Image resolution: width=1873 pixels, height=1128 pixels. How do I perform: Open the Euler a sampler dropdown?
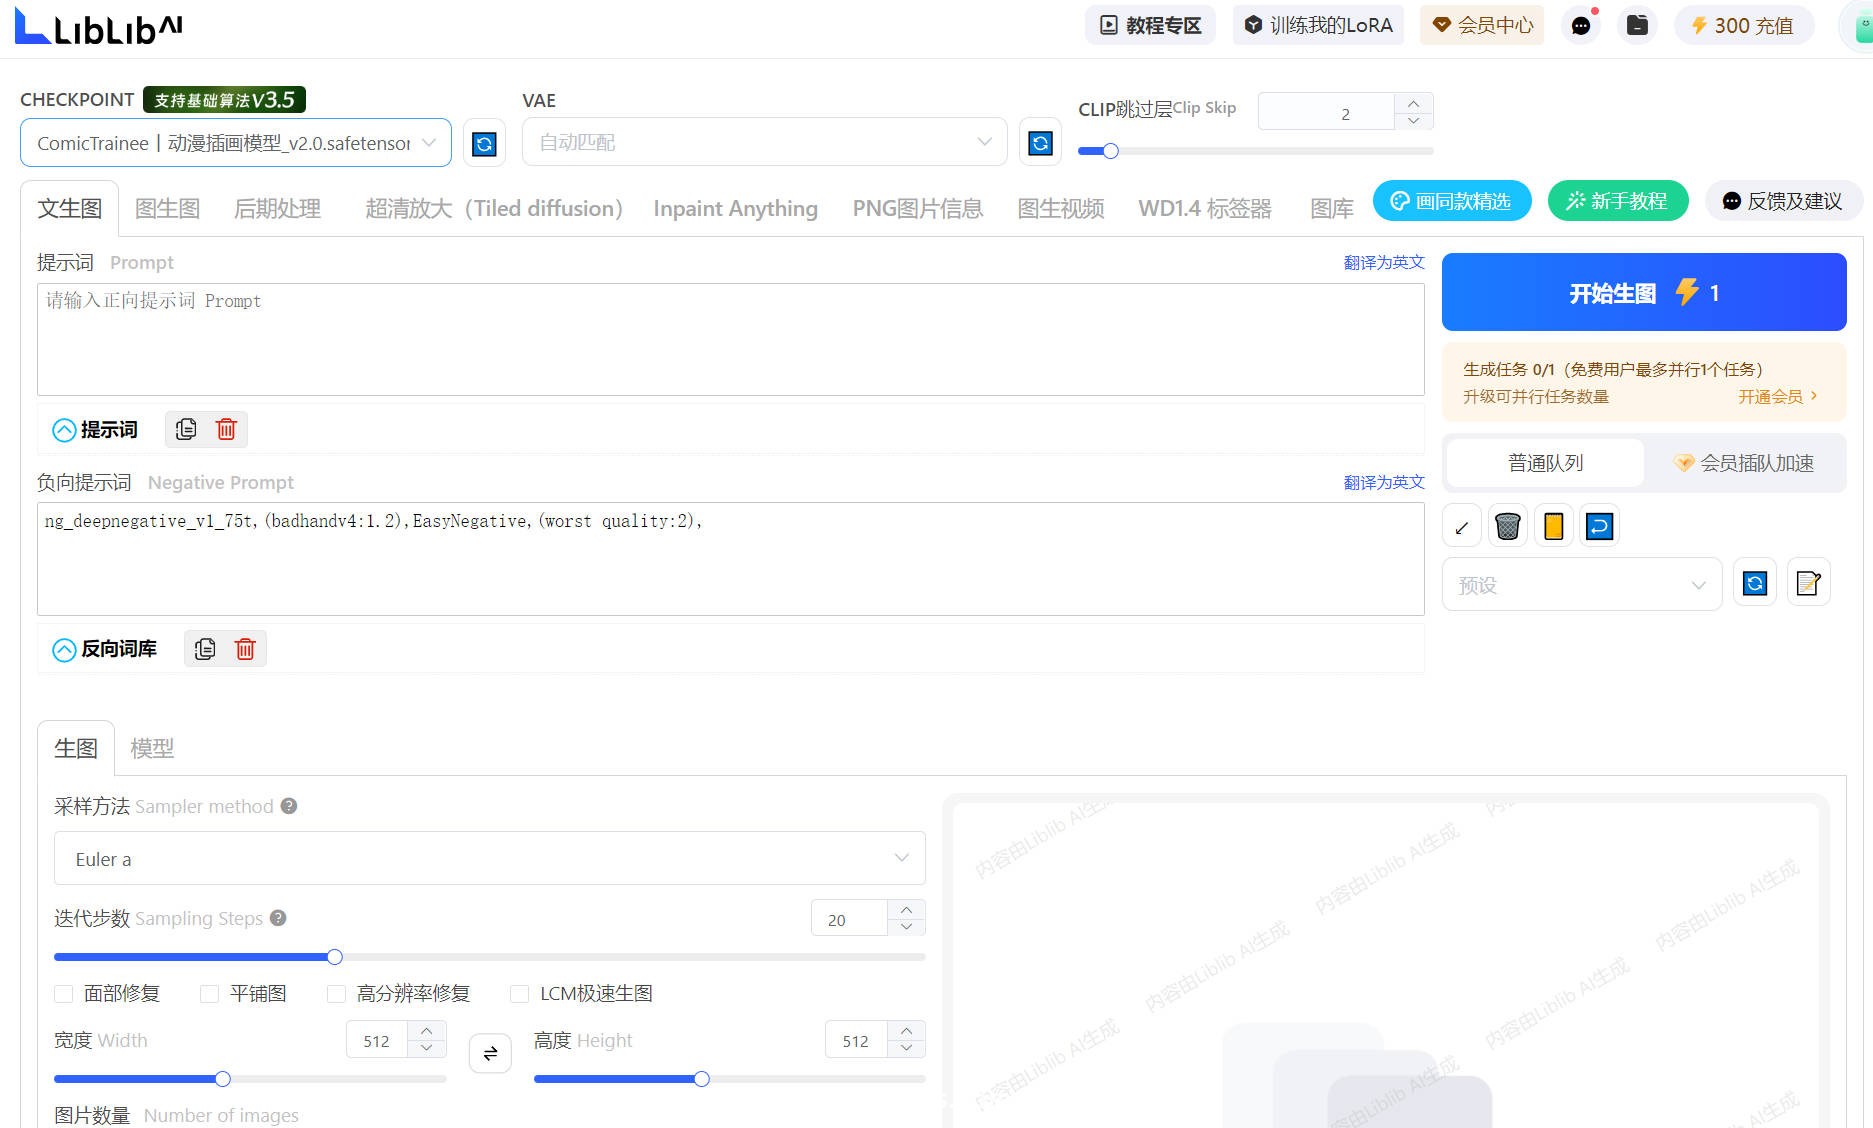(490, 858)
